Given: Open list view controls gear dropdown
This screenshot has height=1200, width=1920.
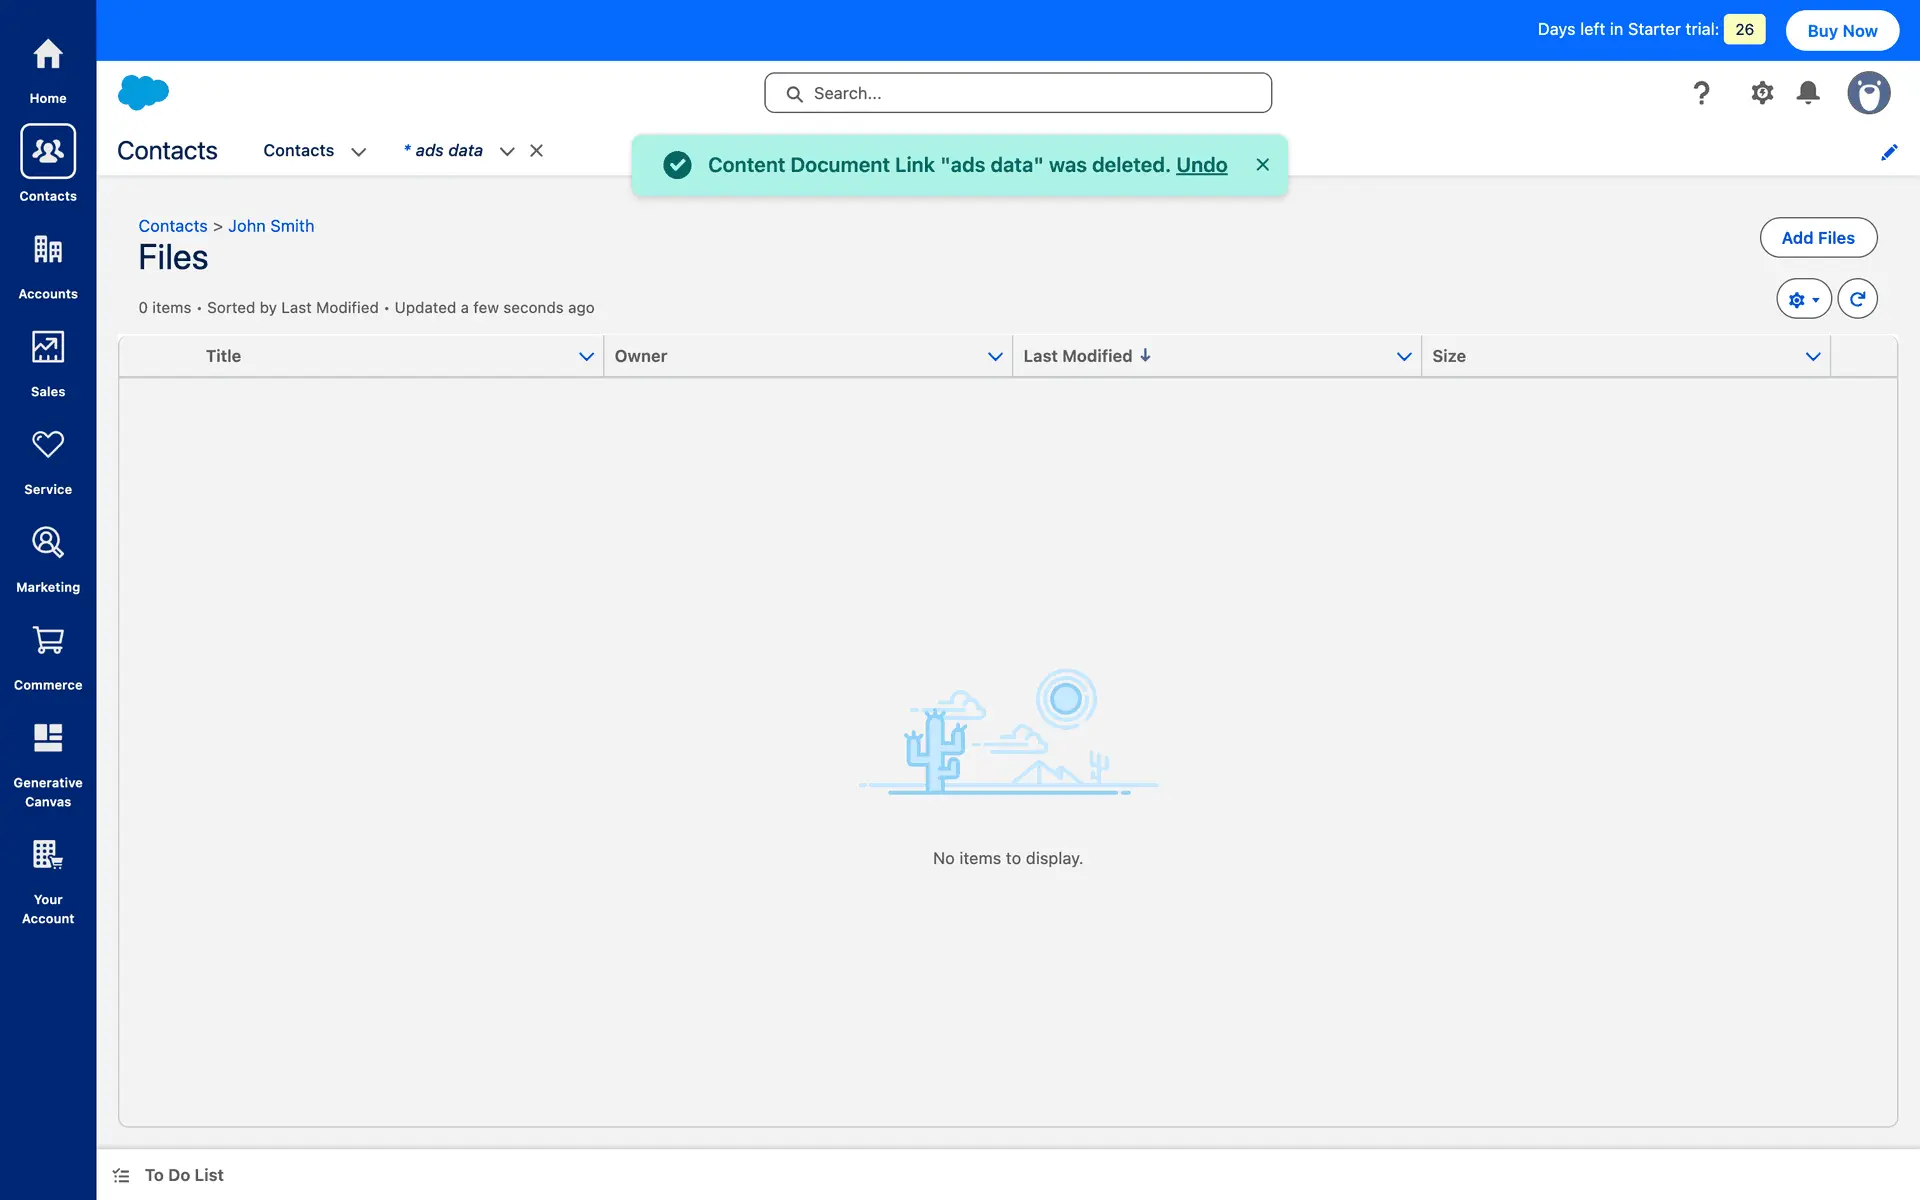Looking at the screenshot, I should pos(1803,299).
